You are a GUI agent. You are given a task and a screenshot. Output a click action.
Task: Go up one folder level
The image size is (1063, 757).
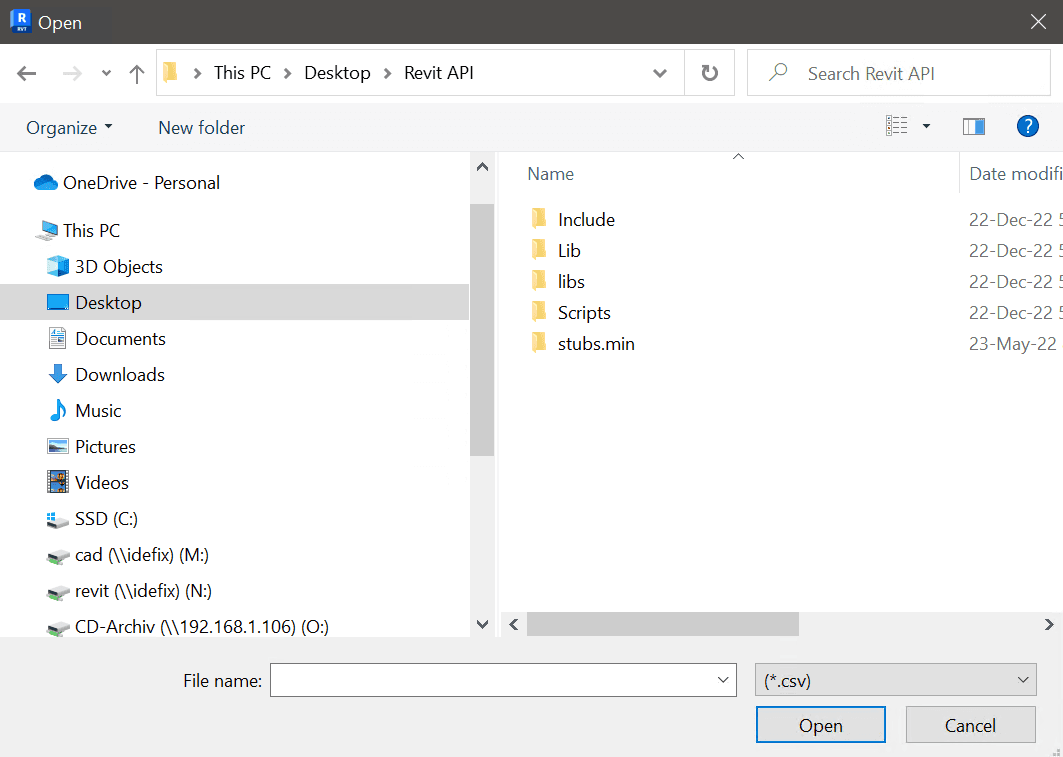tap(137, 73)
